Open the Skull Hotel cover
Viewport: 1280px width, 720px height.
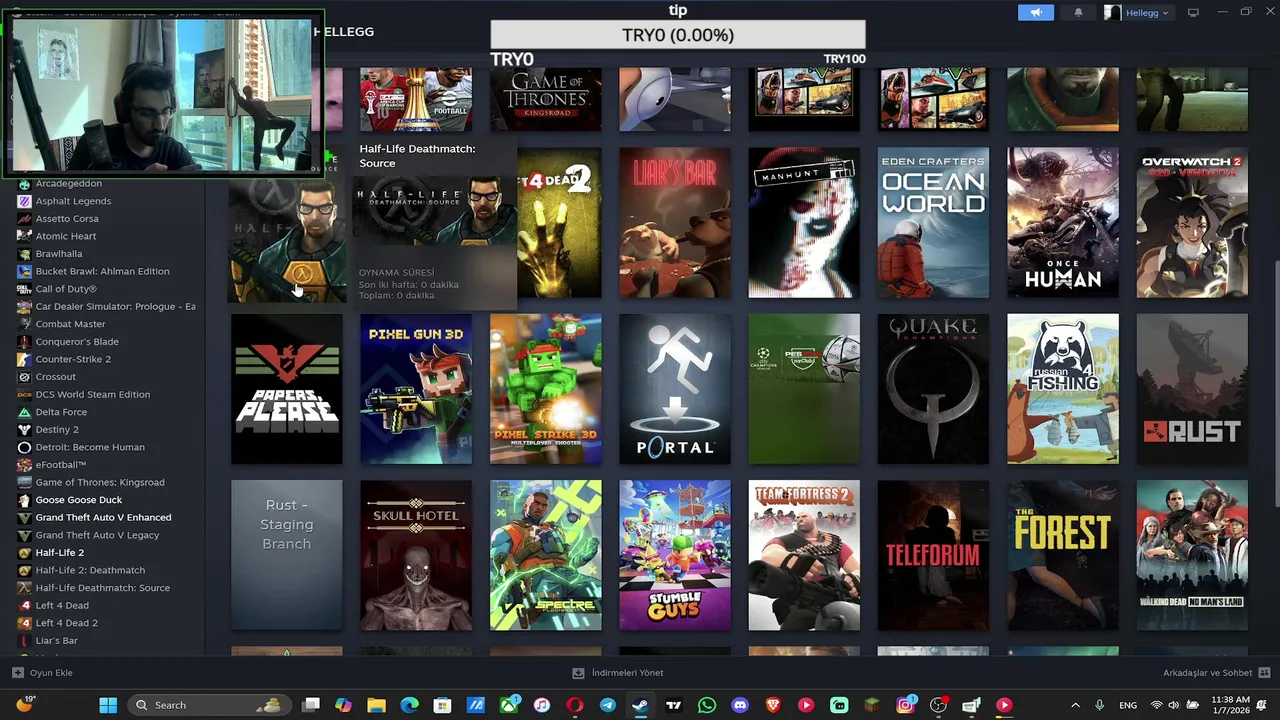[416, 555]
